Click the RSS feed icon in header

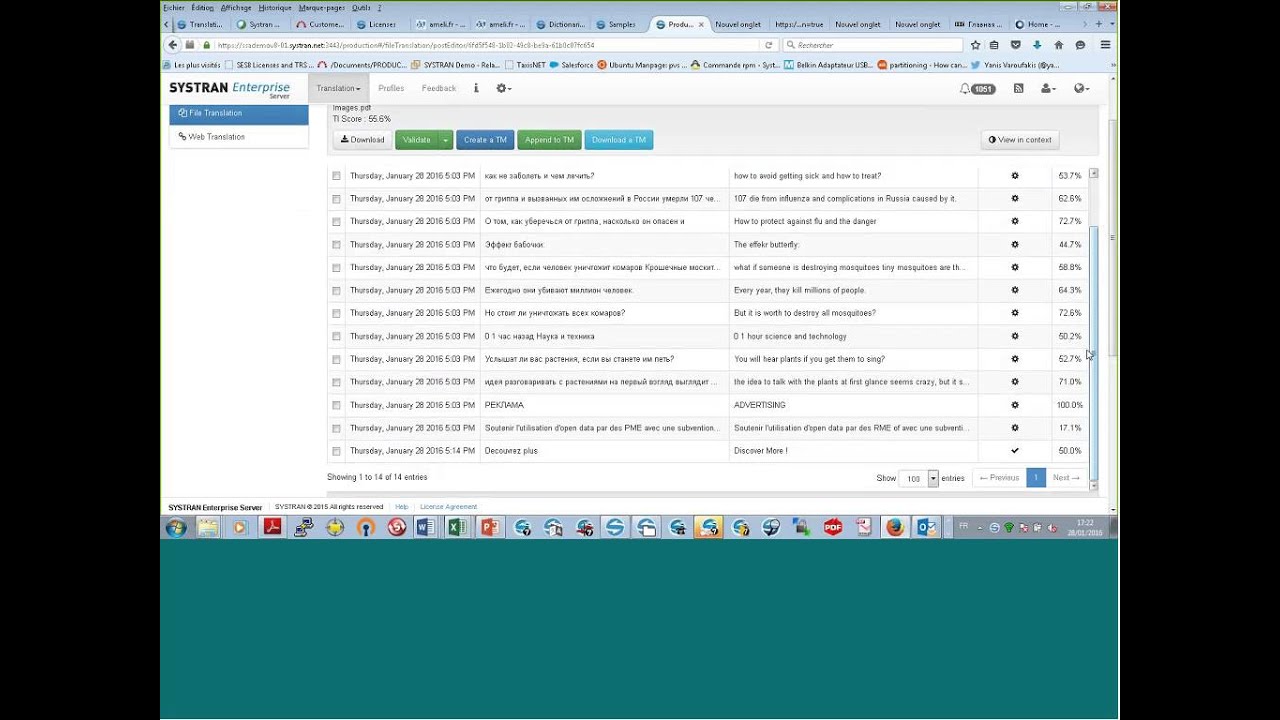1018,89
